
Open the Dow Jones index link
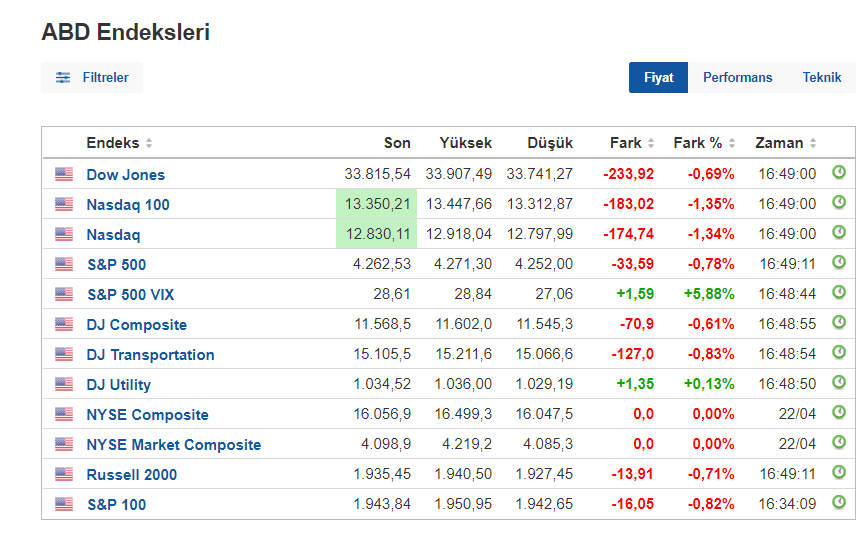click(125, 174)
